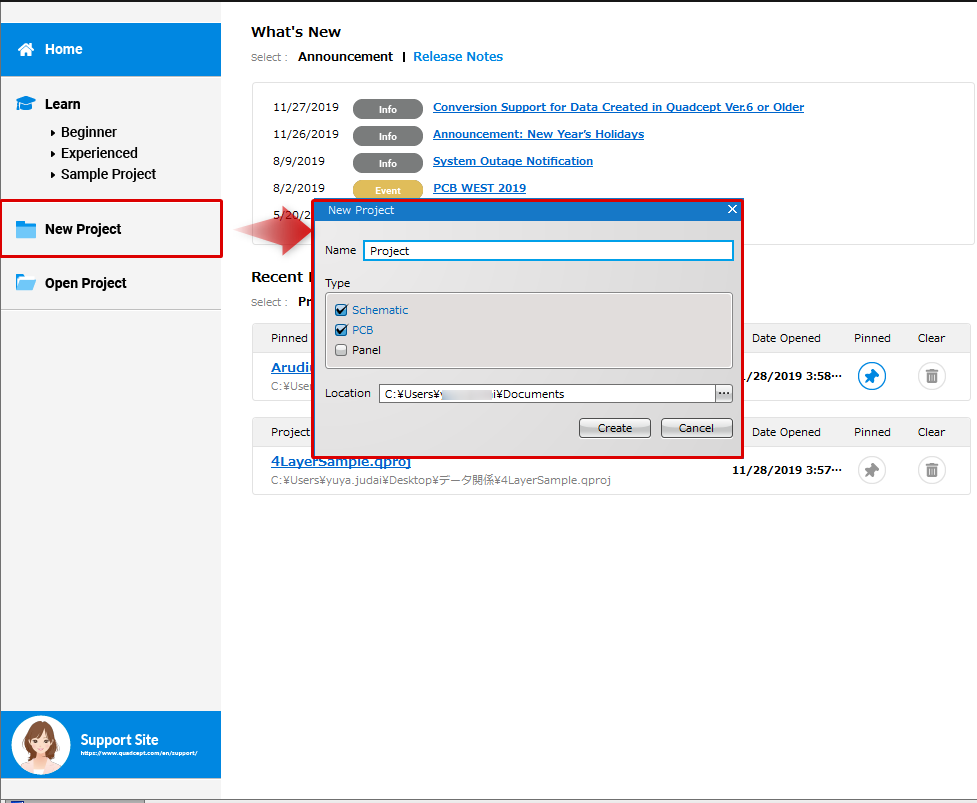Pin the 4LayerSample.qproj project
This screenshot has width=977, height=803.
(x=872, y=470)
